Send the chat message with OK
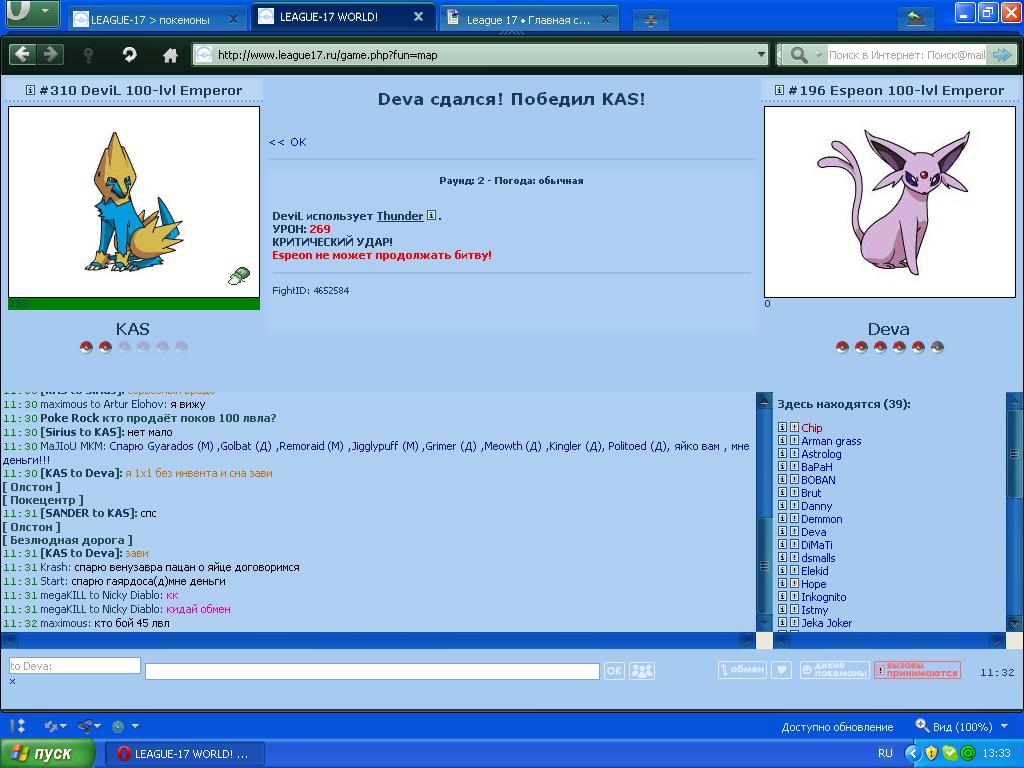 [x=614, y=671]
